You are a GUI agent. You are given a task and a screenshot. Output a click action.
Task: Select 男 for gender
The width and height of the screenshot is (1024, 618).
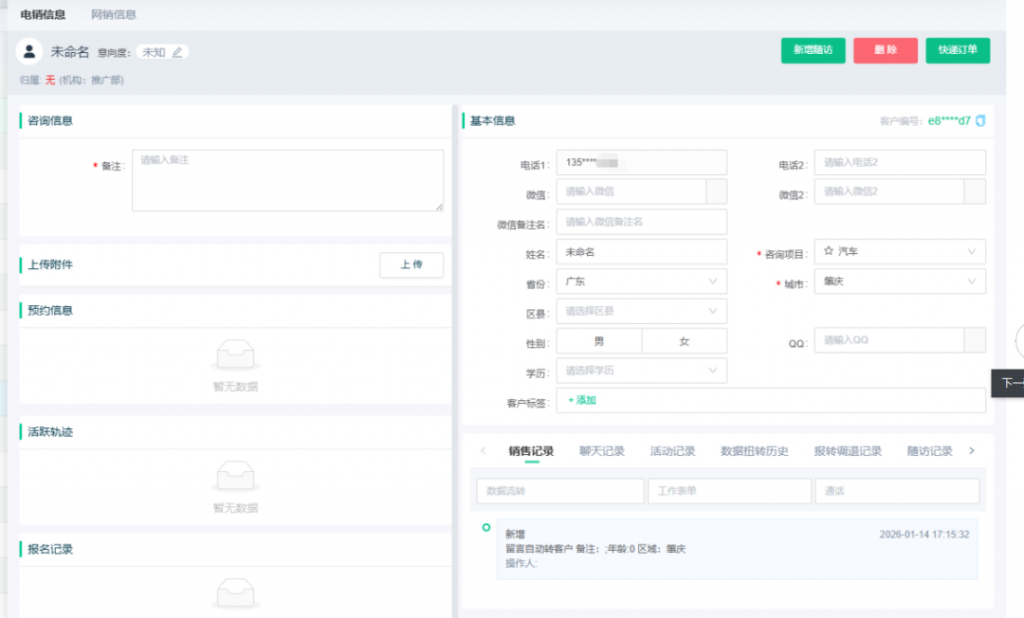click(x=599, y=341)
